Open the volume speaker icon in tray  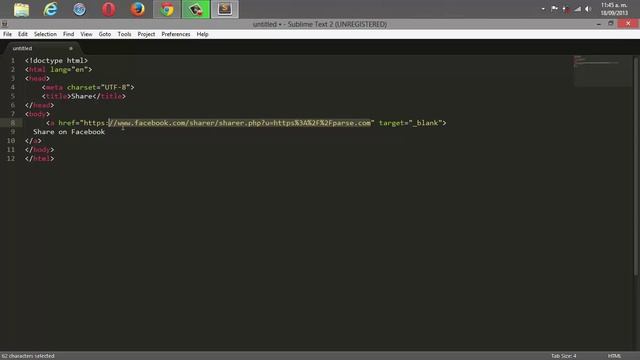588,9
